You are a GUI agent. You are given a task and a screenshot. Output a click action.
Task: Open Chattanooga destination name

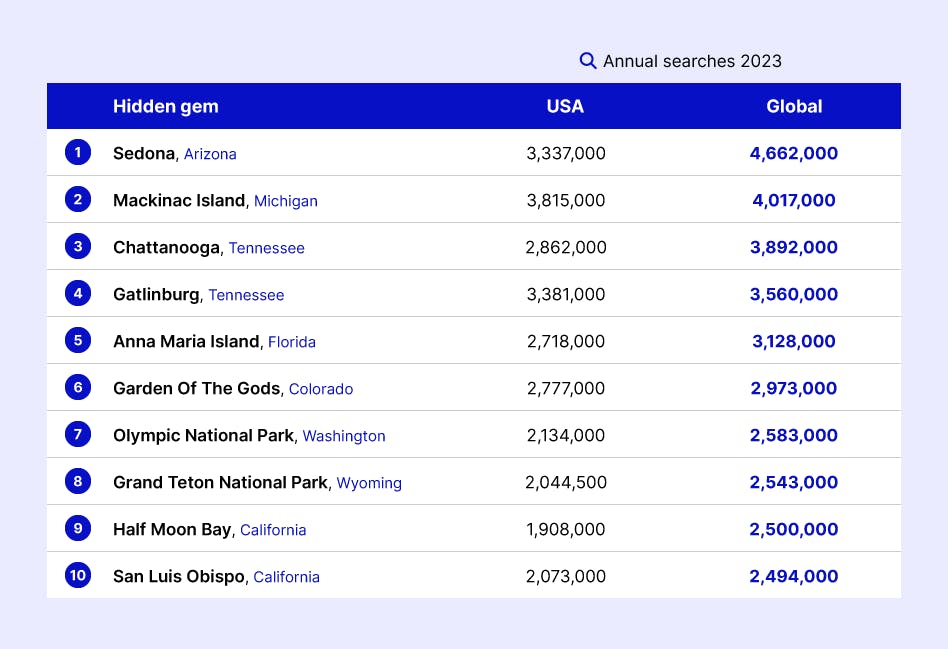(166, 247)
